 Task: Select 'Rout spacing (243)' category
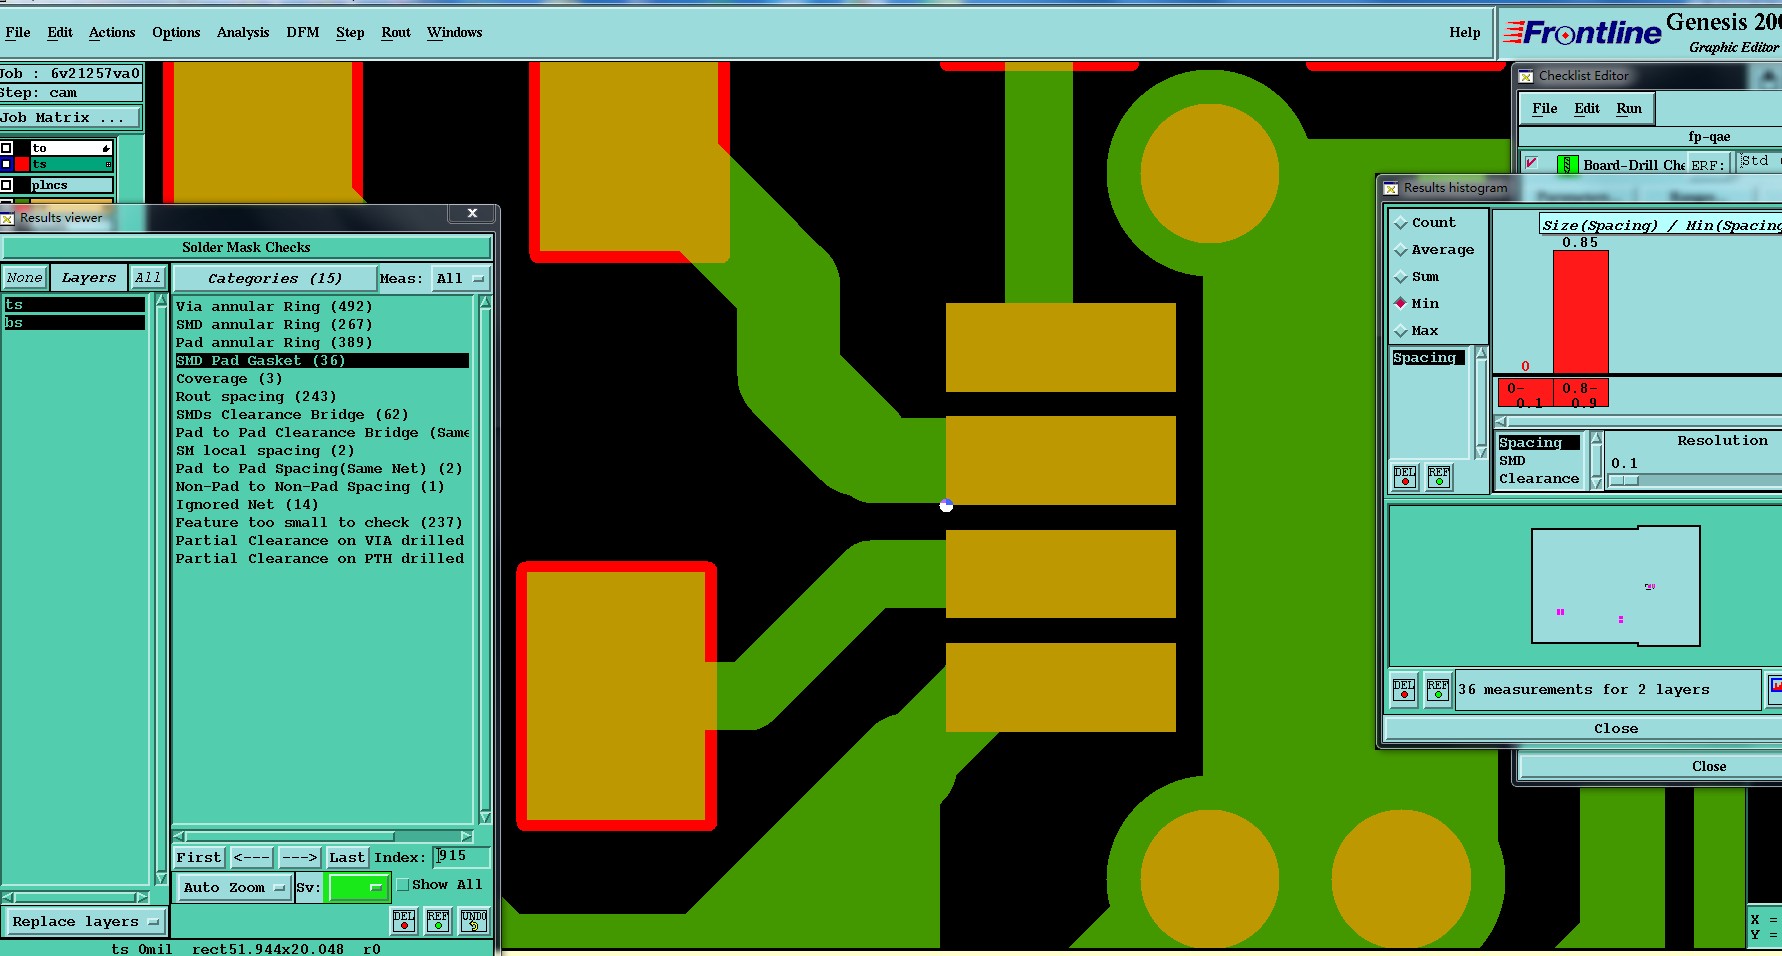(x=256, y=396)
